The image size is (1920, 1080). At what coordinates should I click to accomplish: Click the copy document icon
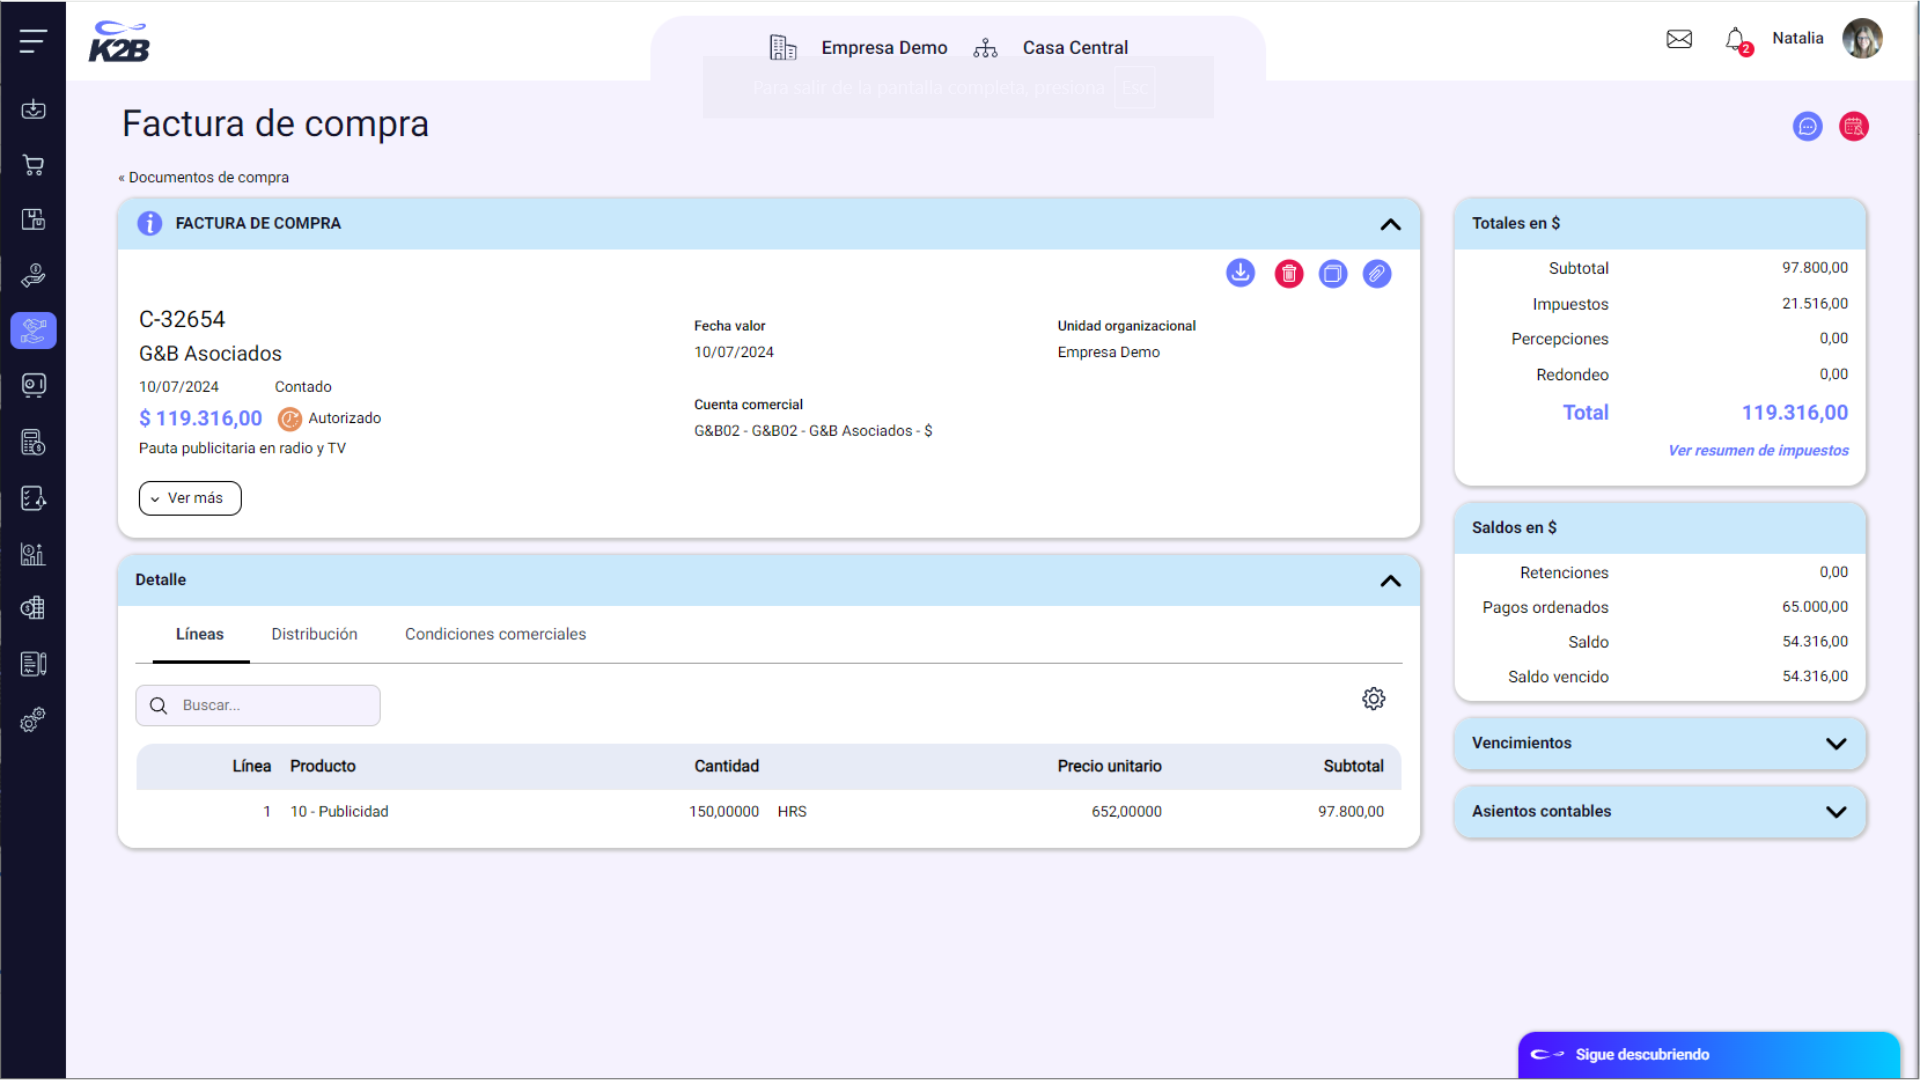point(1332,274)
